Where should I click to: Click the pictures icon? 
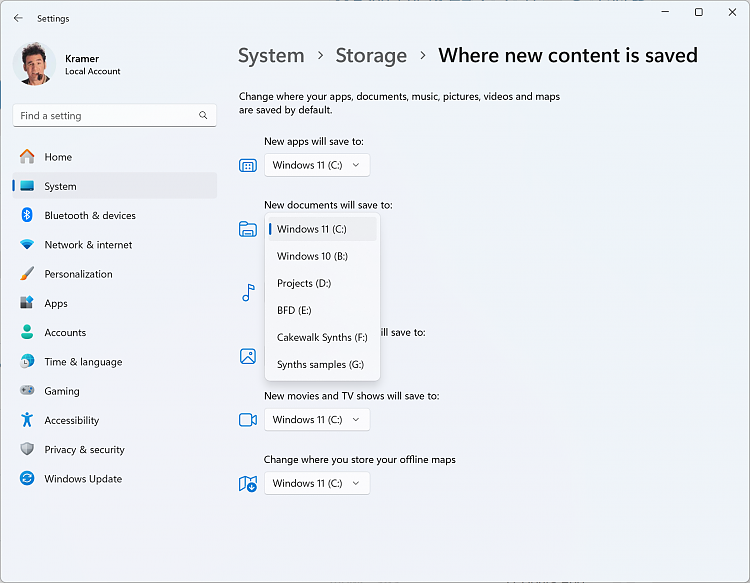248,356
